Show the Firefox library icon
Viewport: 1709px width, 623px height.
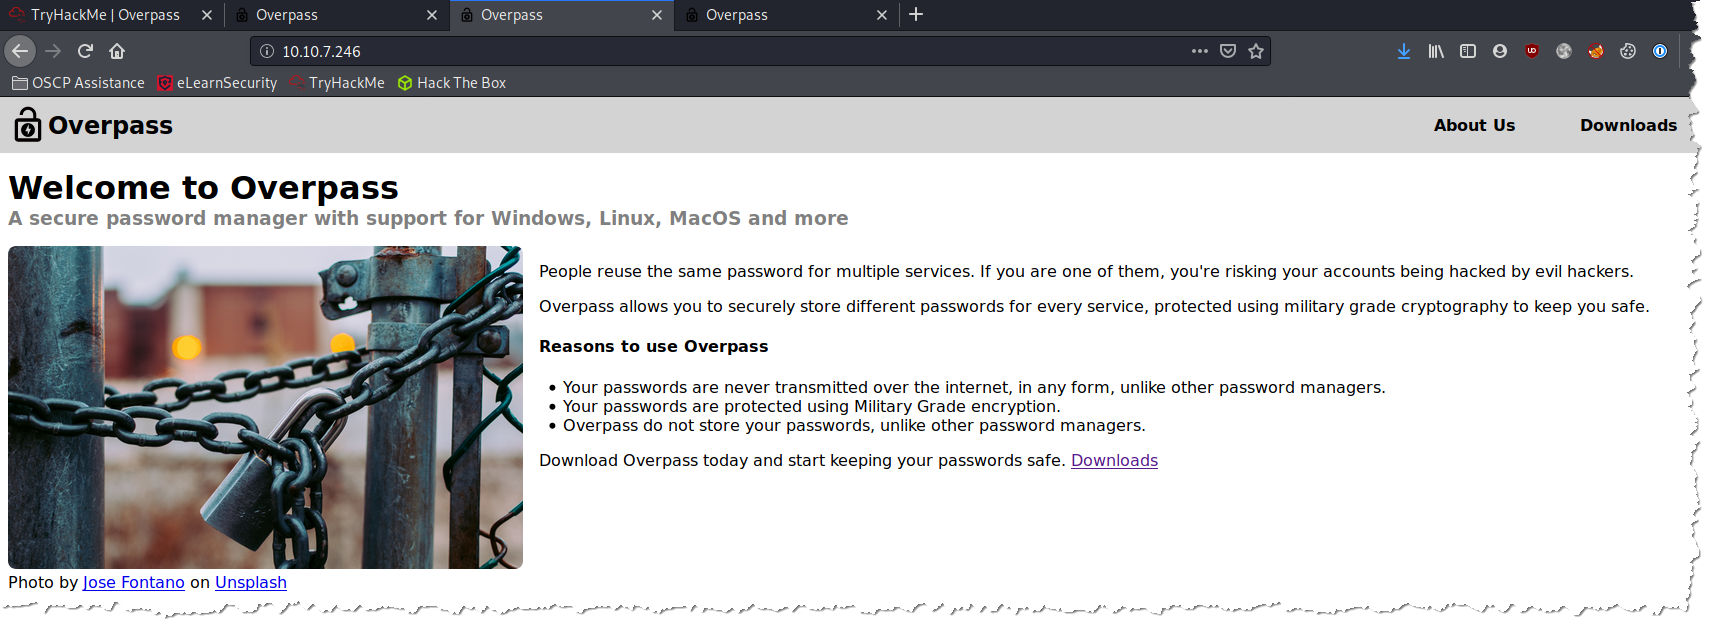(1436, 51)
